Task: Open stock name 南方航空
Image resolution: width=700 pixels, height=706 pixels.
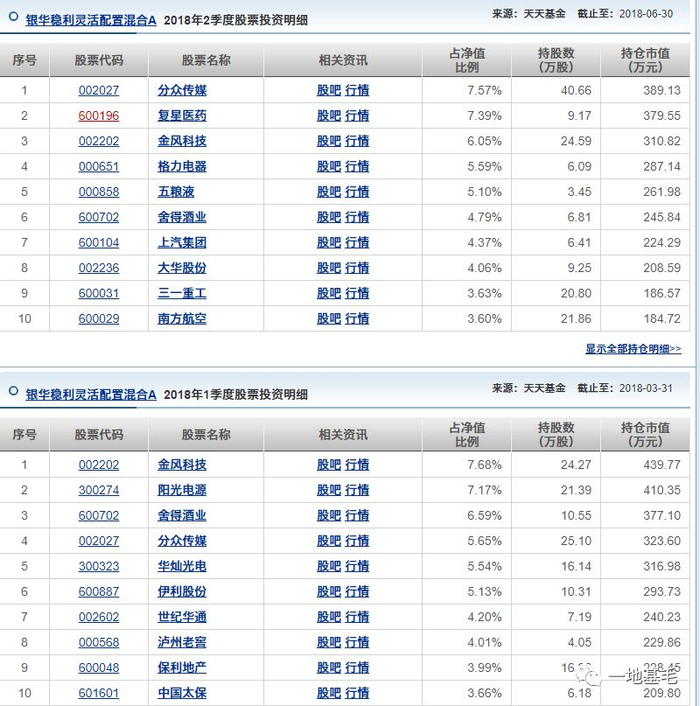Action: 182,319
